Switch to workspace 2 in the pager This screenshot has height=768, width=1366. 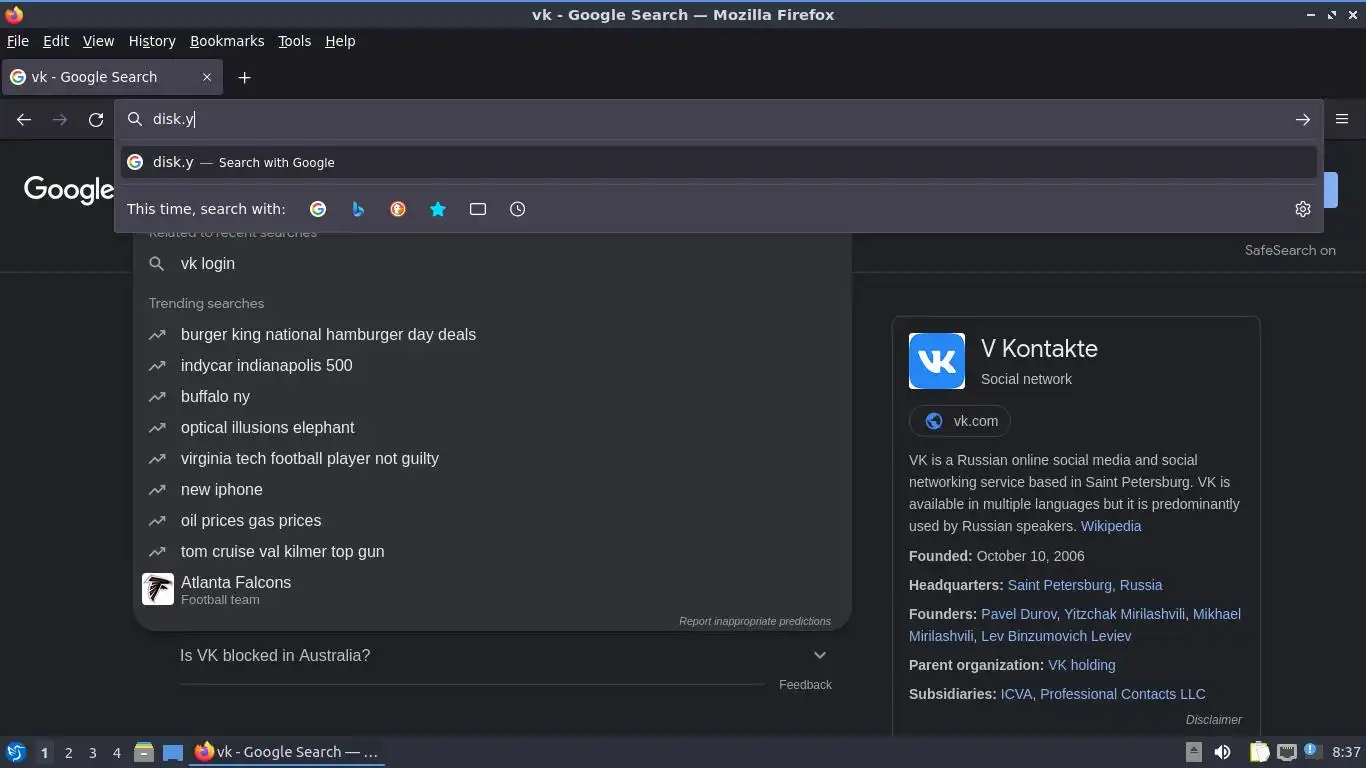68,752
